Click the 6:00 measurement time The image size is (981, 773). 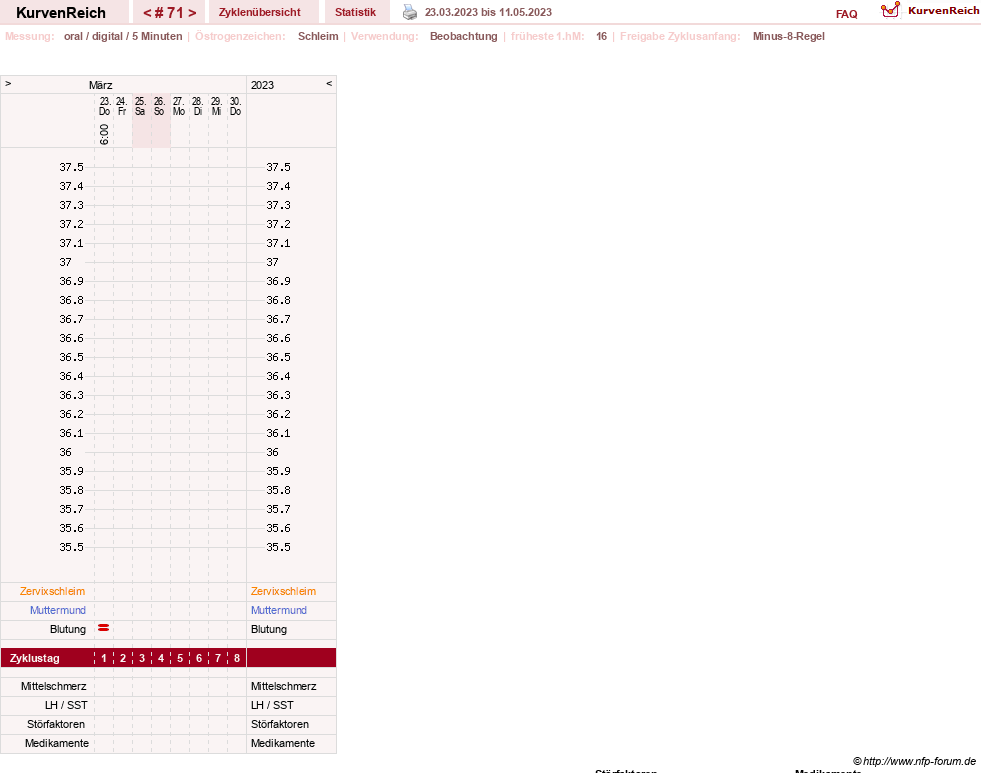[104, 134]
